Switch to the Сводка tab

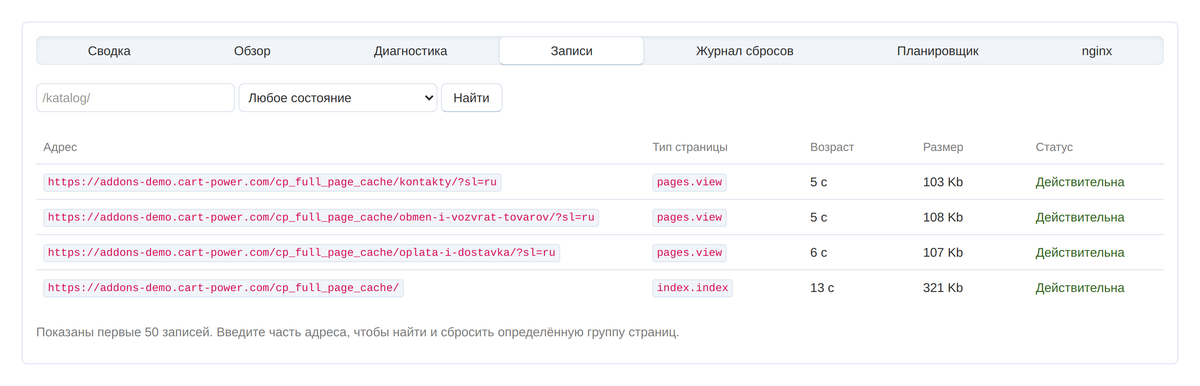click(x=109, y=51)
